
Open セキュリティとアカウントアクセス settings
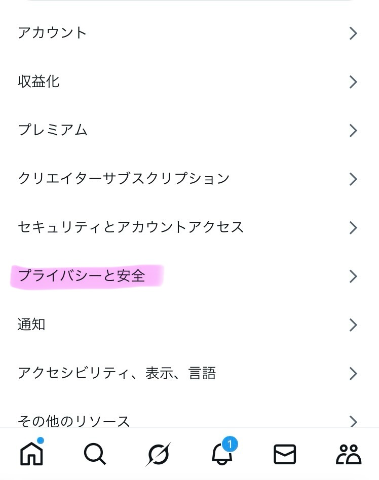pyautogui.click(x=189, y=228)
